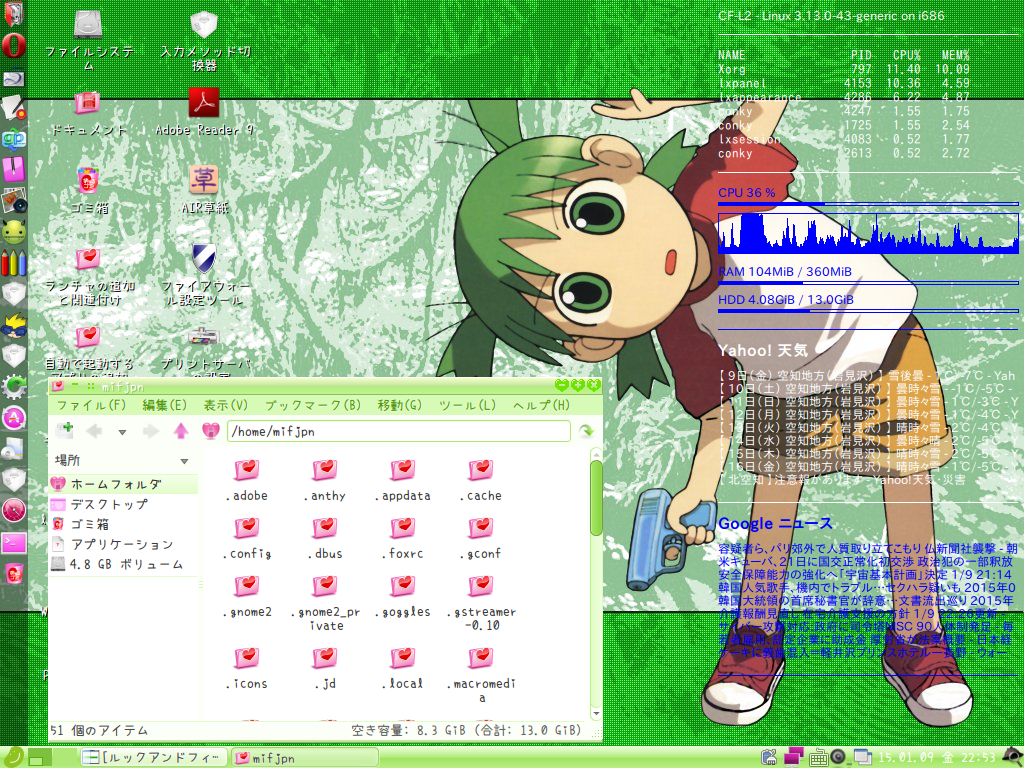Select the .dbus folder
The width and height of the screenshot is (1024, 768).
click(x=325, y=538)
